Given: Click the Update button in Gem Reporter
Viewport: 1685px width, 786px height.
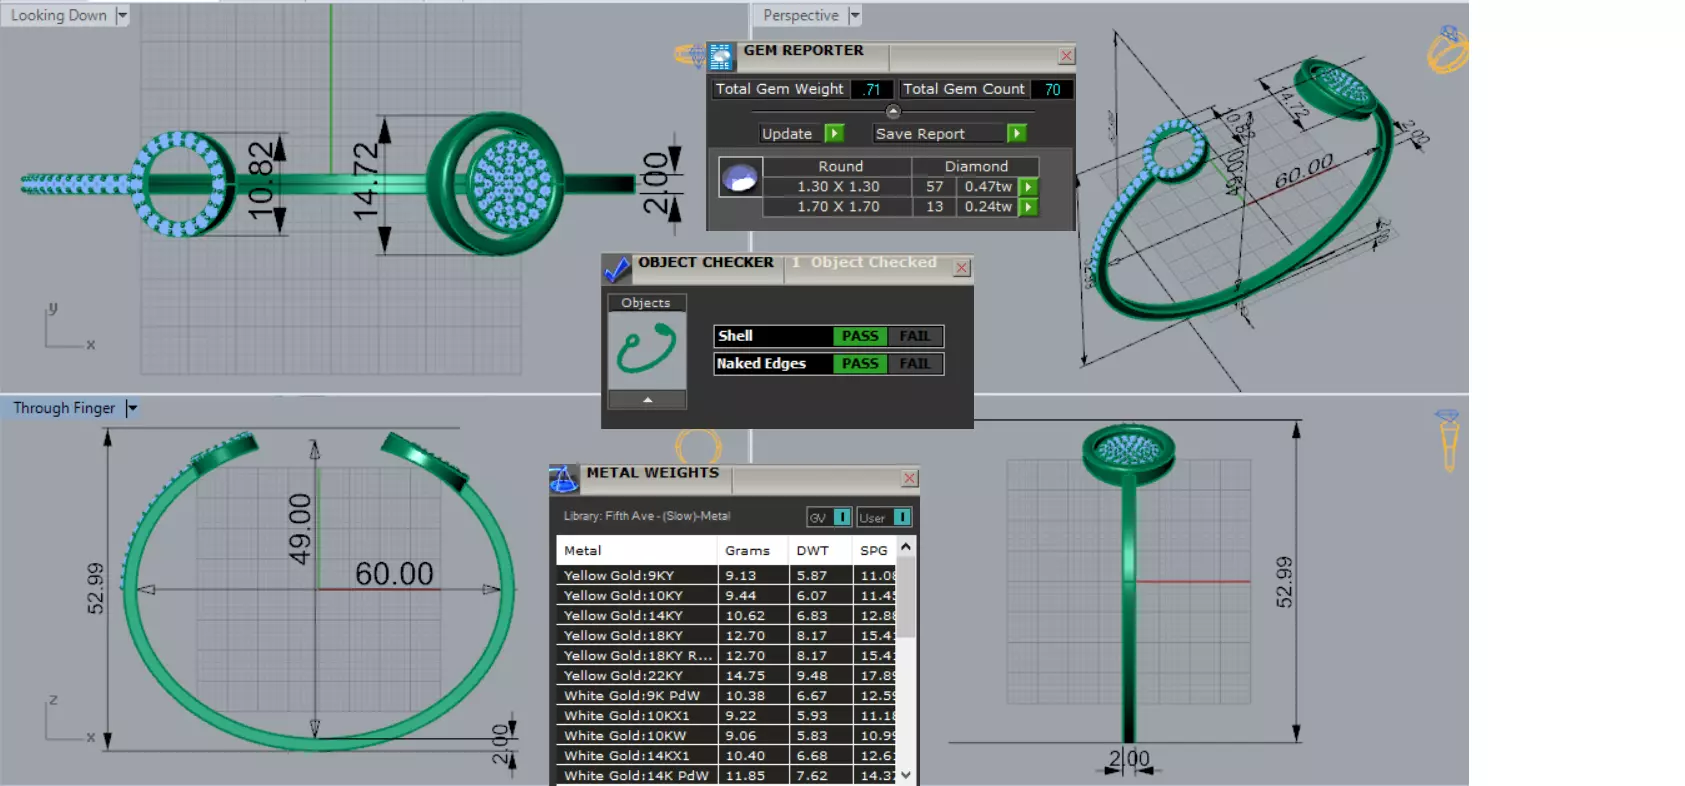Looking at the screenshot, I should [x=802, y=133].
